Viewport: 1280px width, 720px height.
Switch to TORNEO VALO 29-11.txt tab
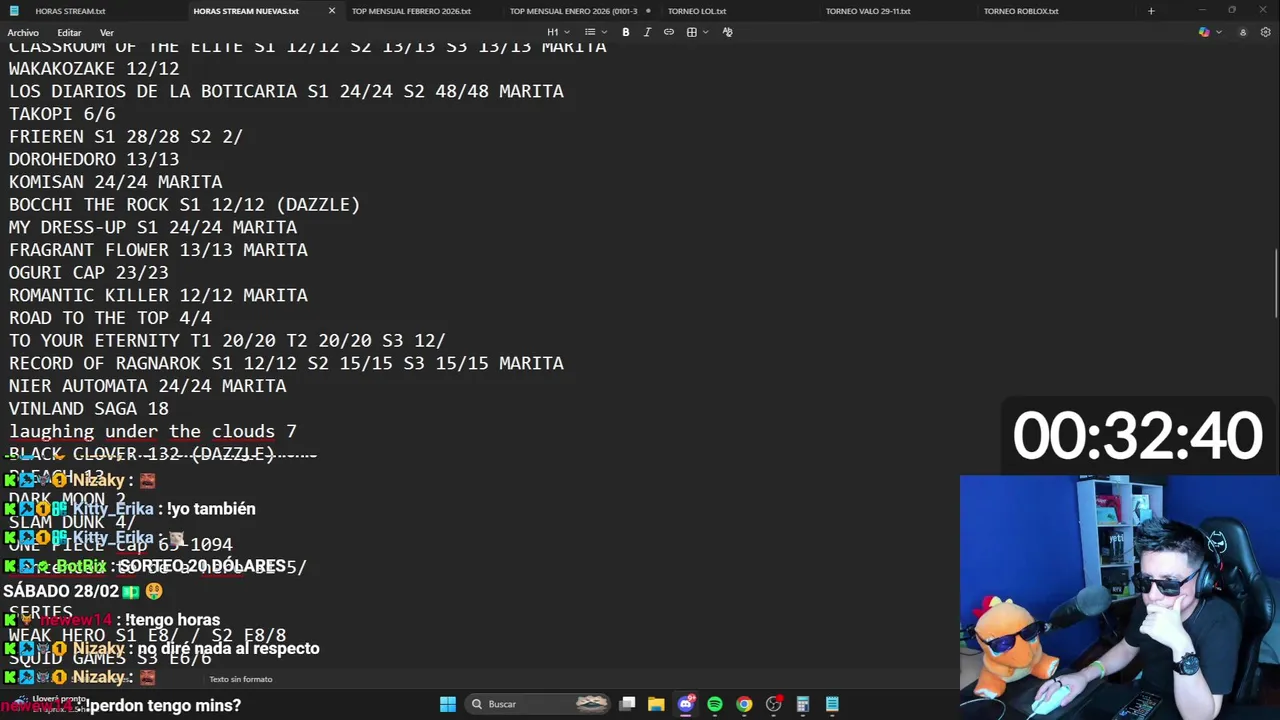(868, 11)
